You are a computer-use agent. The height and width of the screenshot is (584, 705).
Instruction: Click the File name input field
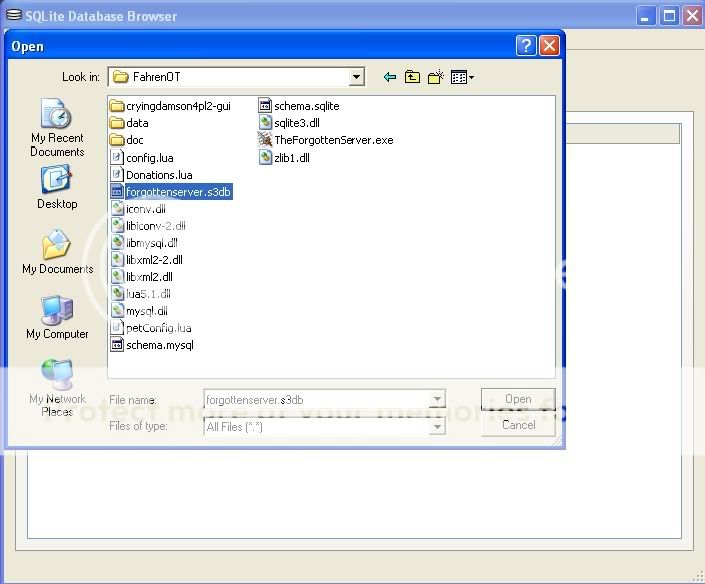[317, 399]
